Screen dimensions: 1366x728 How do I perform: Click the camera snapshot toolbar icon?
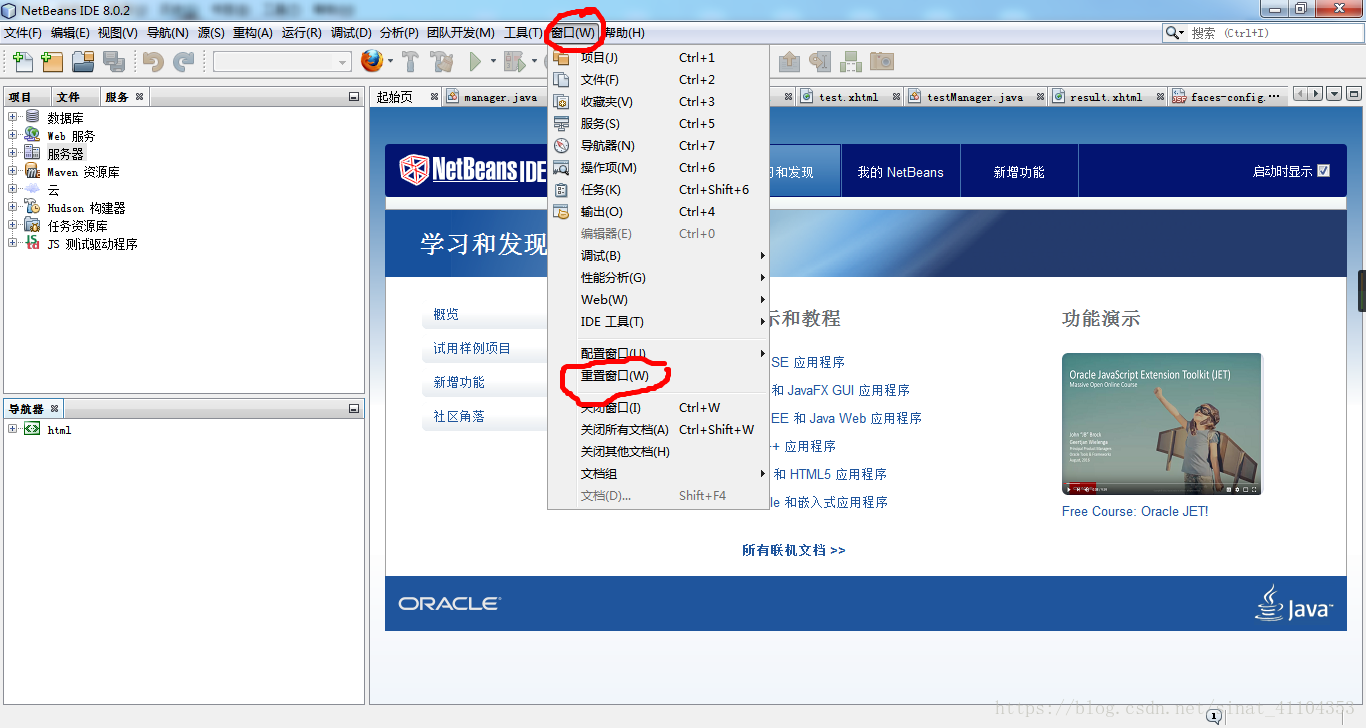coord(881,62)
